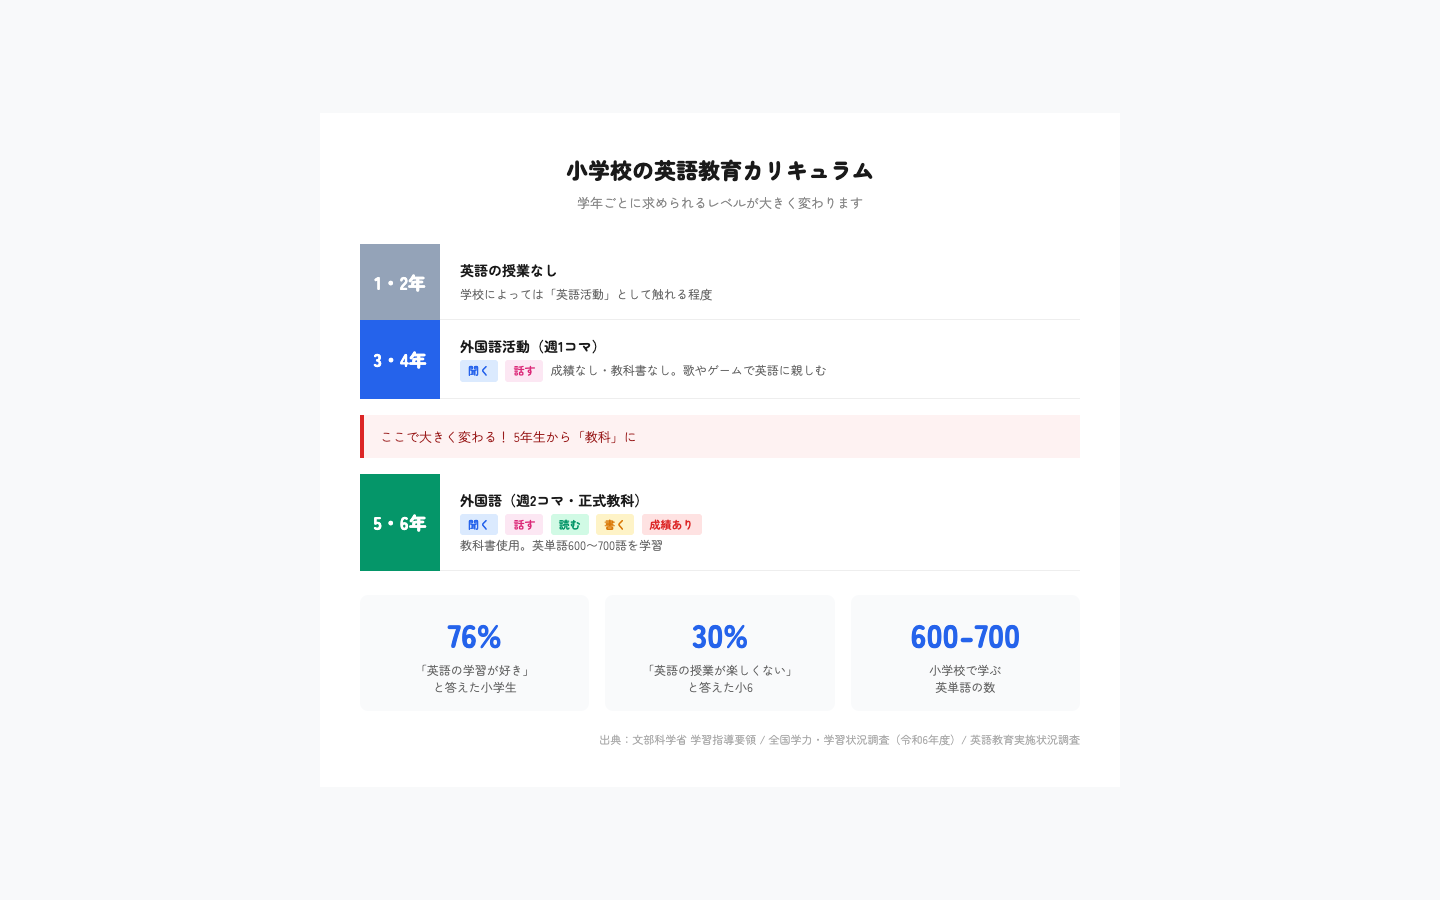The width and height of the screenshot is (1440, 900).
Task: Select the 話す badge in the 3・4年 row
Action: pyautogui.click(x=524, y=371)
